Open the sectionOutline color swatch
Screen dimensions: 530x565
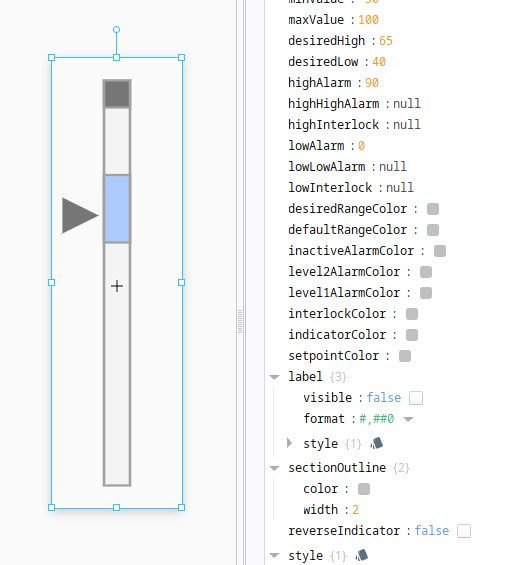point(364,489)
